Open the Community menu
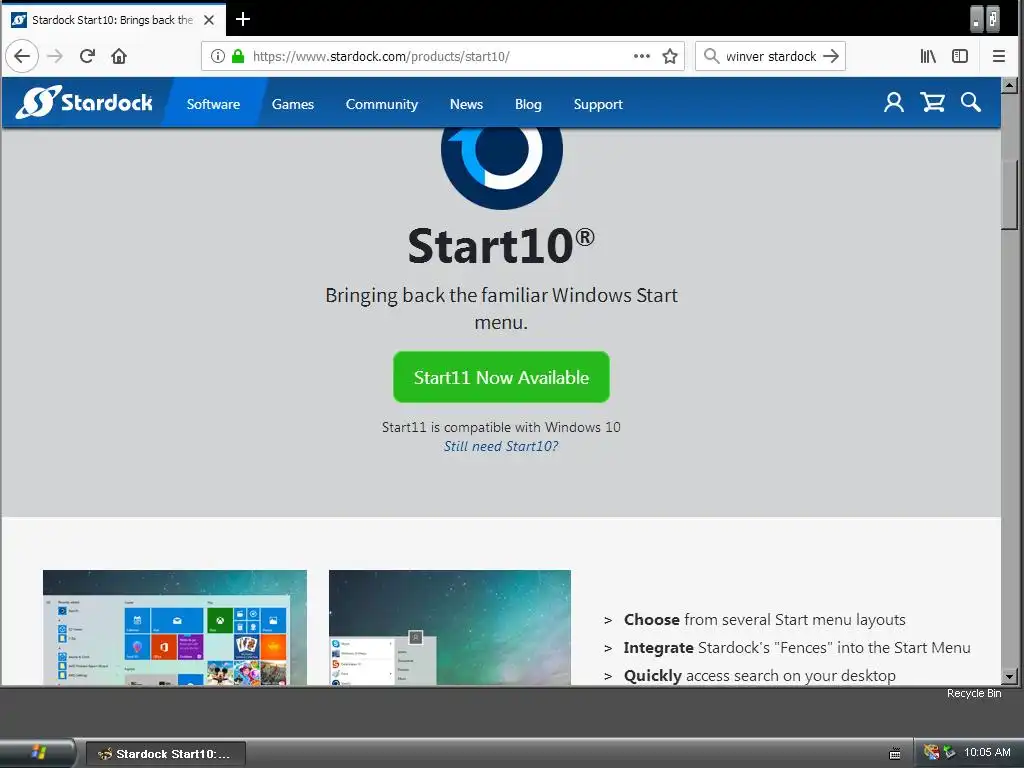The image size is (1024, 768). [381, 104]
